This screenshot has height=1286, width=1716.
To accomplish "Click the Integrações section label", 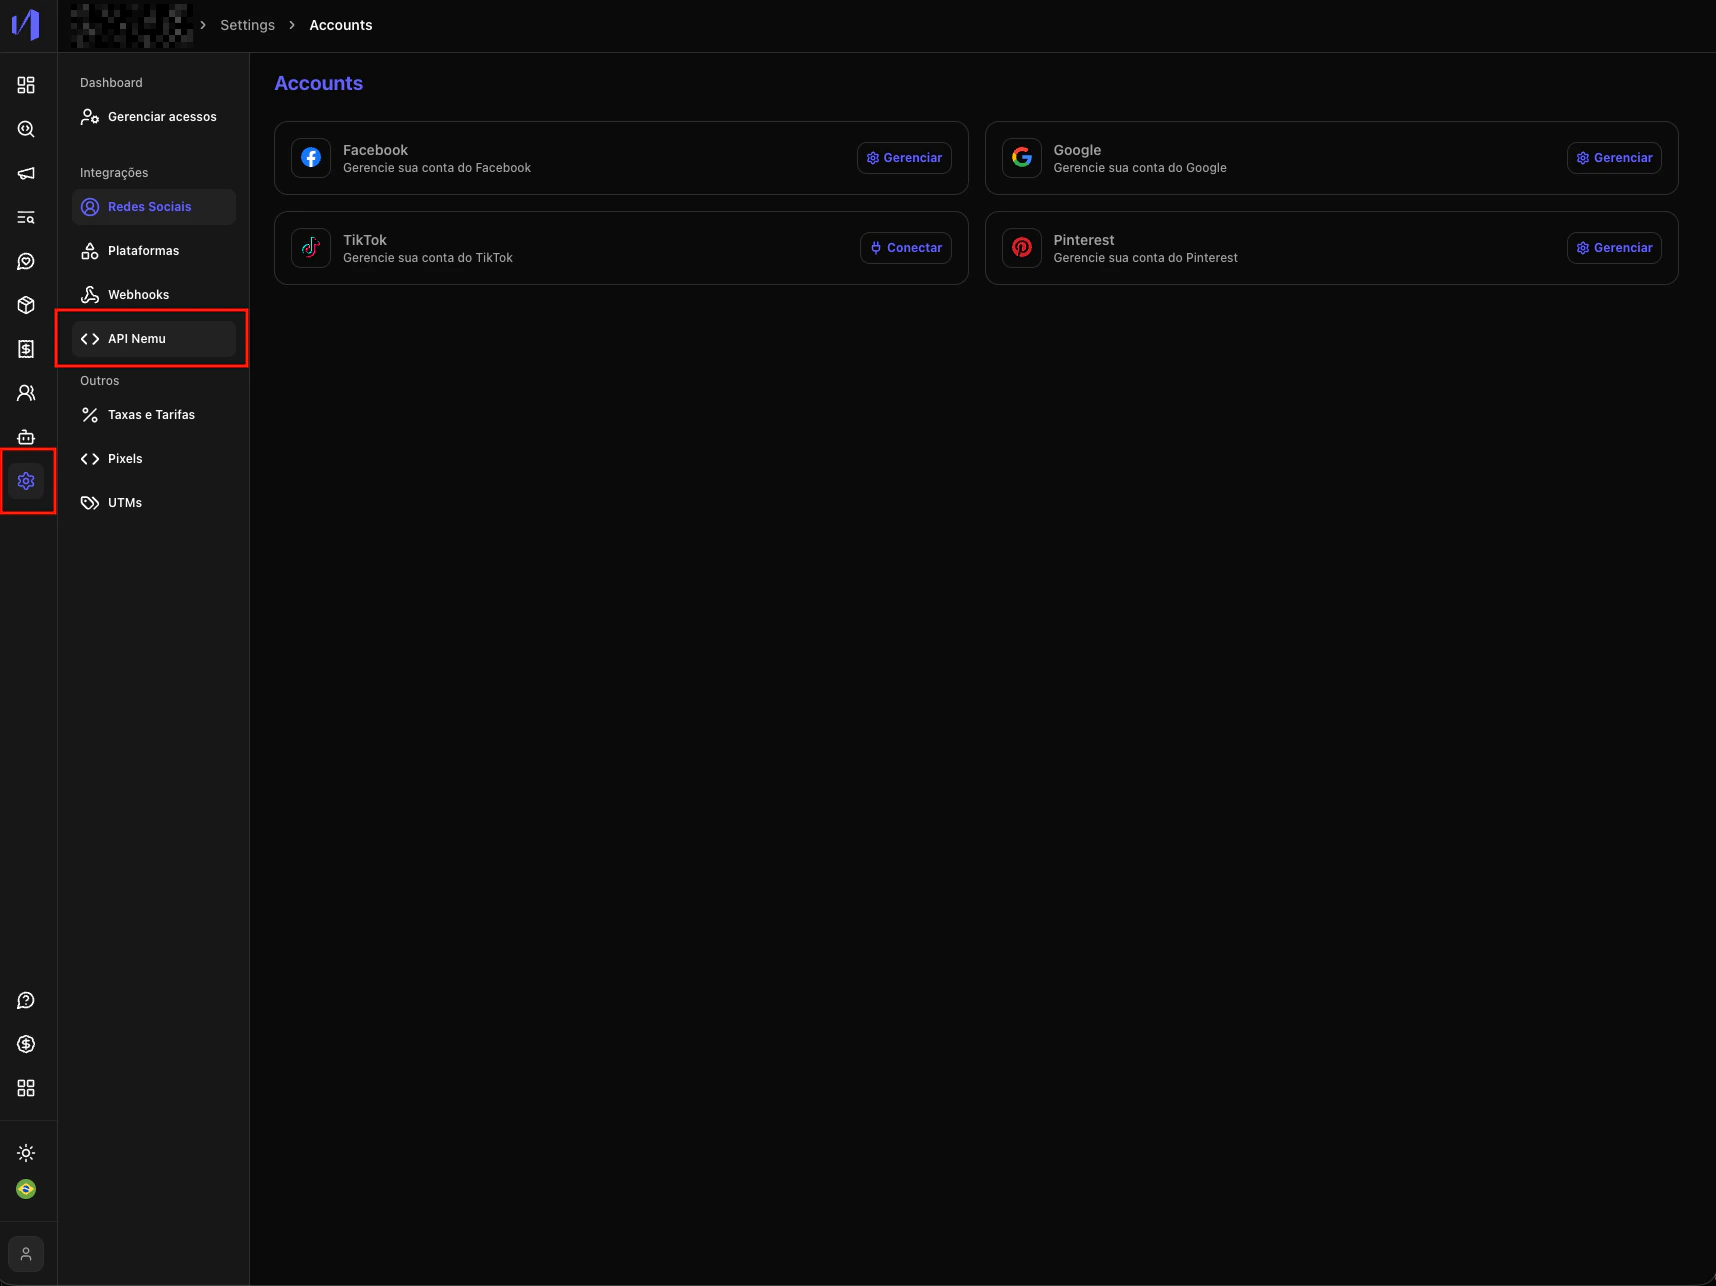I will point(114,173).
